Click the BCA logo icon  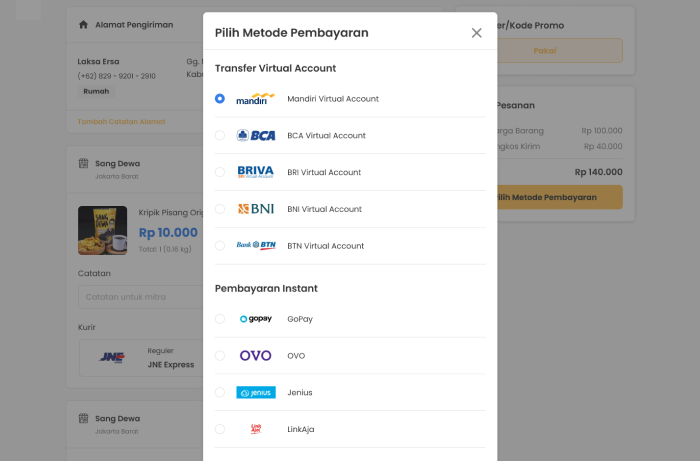[x=255, y=135]
